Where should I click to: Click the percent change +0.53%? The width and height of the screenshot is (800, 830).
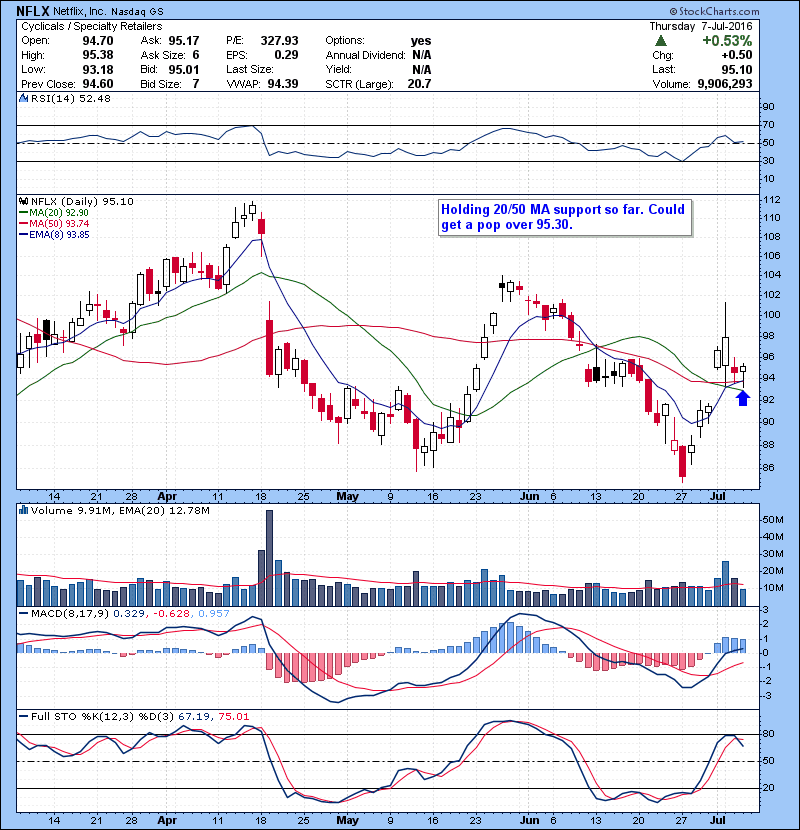727,41
